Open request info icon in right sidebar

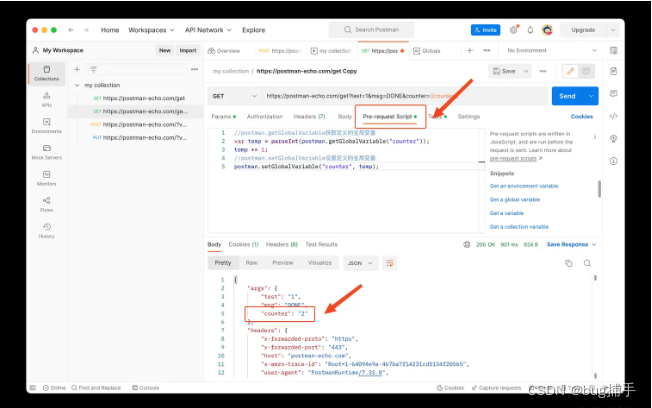[613, 161]
